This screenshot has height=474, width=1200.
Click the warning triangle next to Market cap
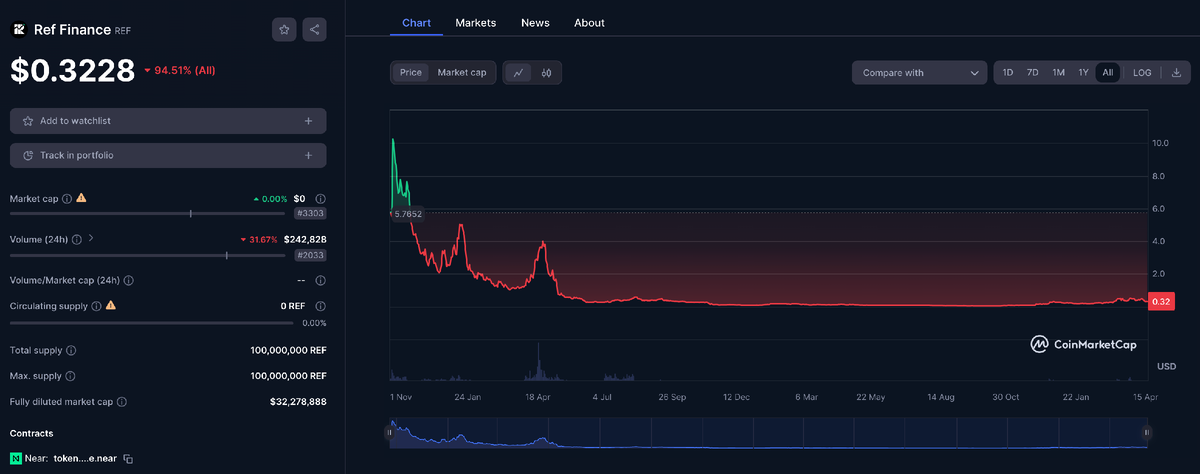(81, 198)
